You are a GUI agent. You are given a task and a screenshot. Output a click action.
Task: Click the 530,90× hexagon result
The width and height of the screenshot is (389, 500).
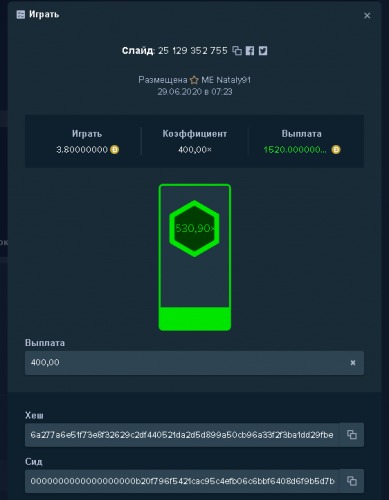click(x=195, y=228)
